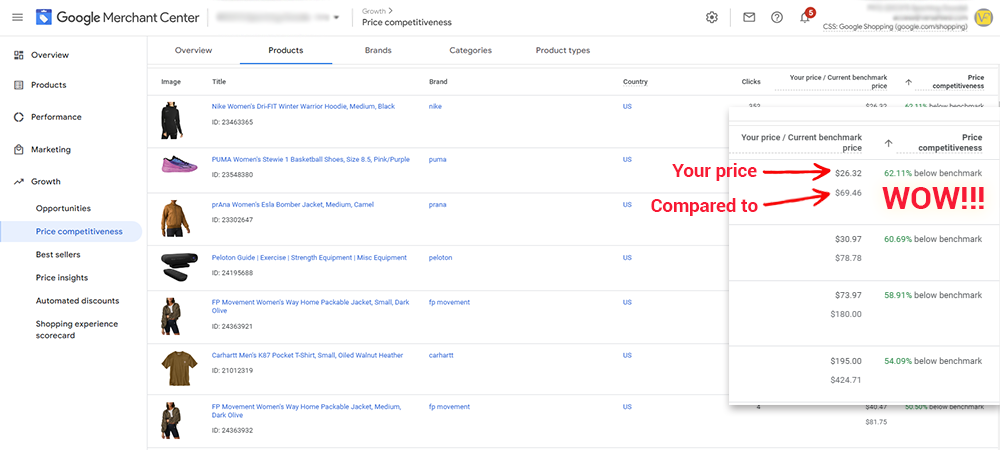This screenshot has width=1000, height=450.
Task: Open Best sellers in the sidebar
Action: [58, 254]
